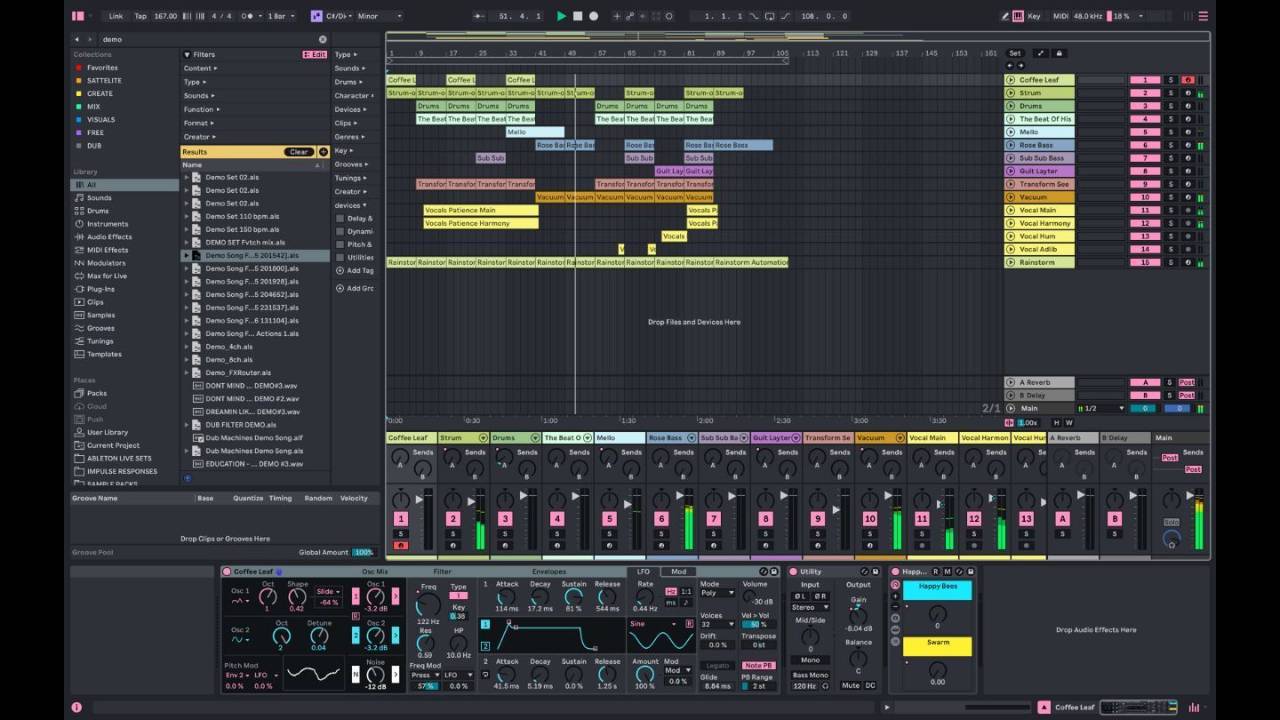Screen dimensions: 1280x720
Task: Select the draw mode pencil icon
Action: click(1005, 16)
